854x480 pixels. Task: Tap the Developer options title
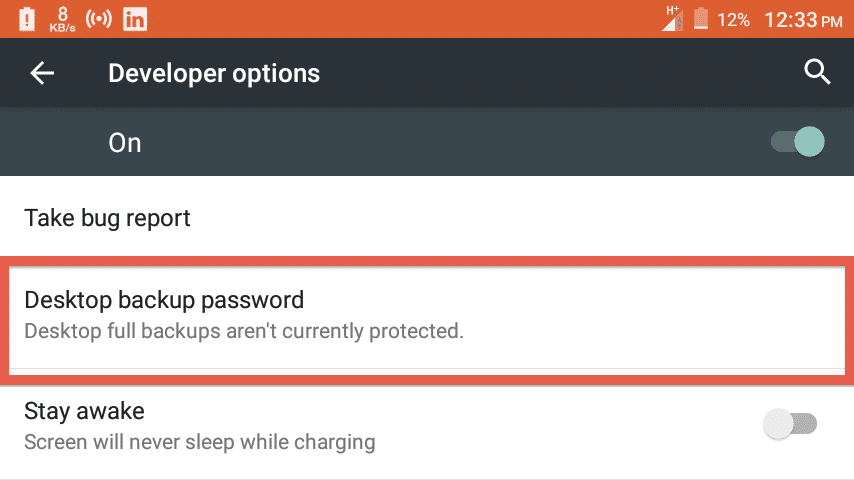(x=214, y=74)
